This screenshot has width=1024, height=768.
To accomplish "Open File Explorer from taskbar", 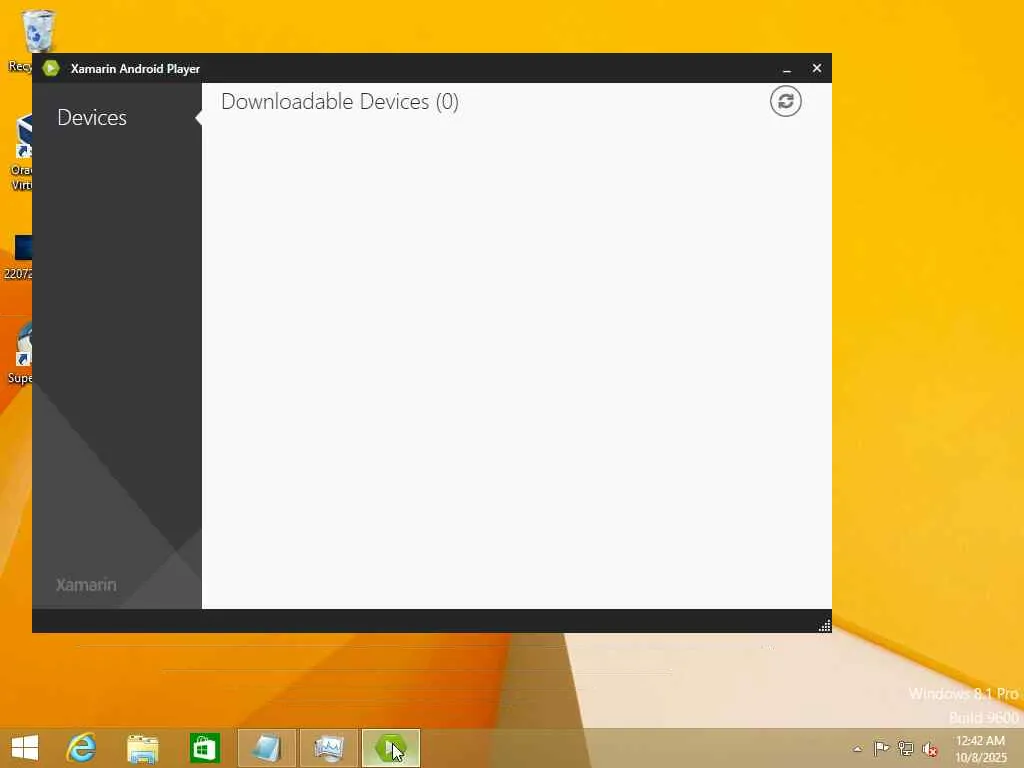I will [x=142, y=748].
